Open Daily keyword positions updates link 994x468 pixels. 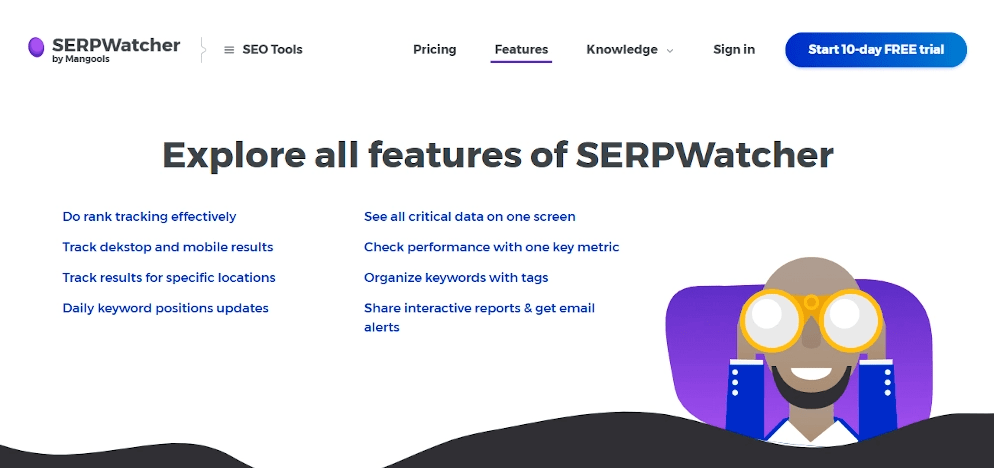pyautogui.click(x=165, y=308)
